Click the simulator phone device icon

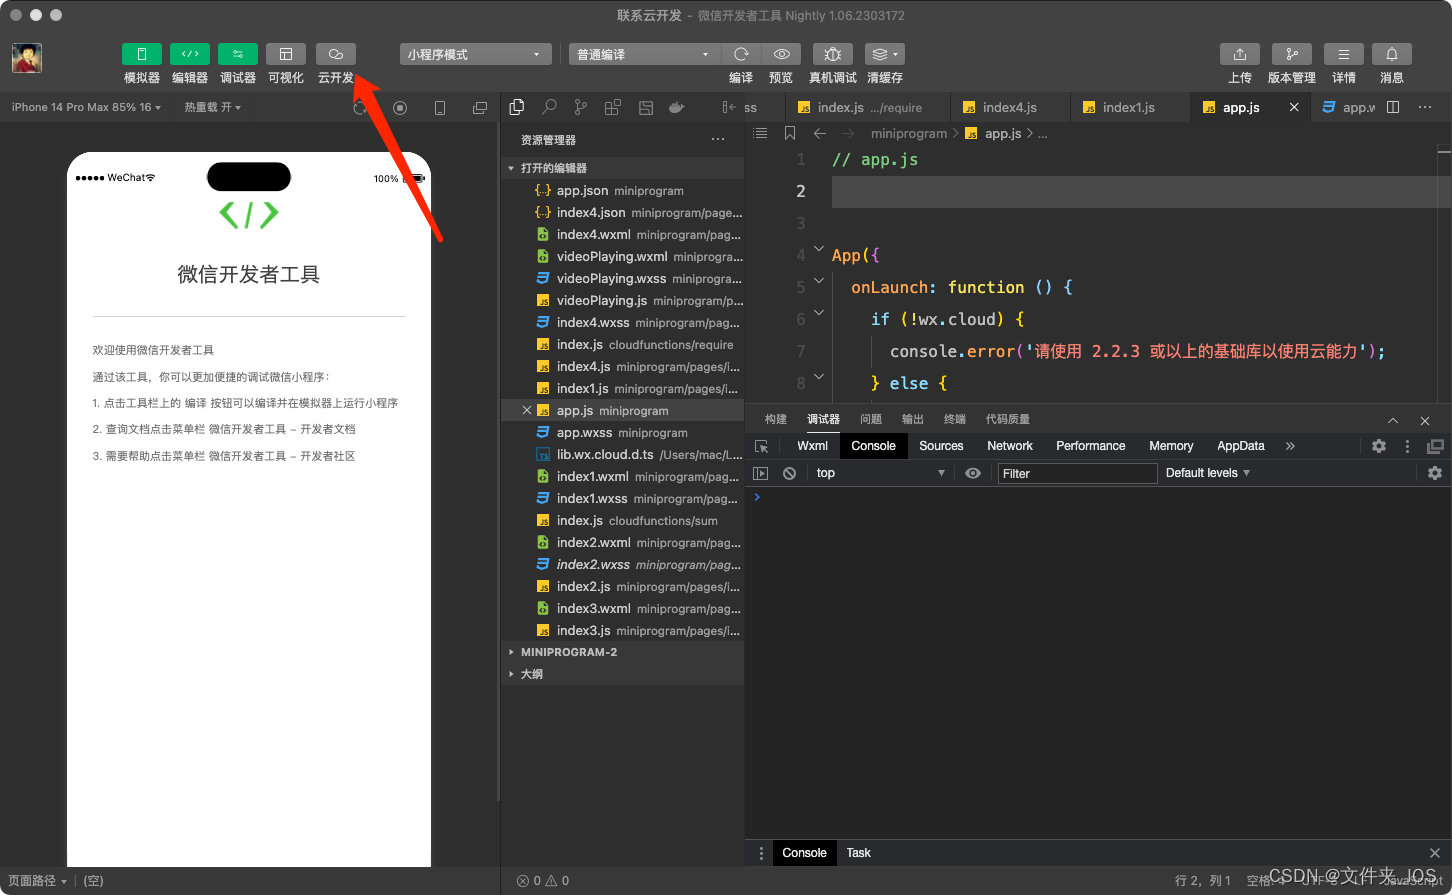point(440,107)
